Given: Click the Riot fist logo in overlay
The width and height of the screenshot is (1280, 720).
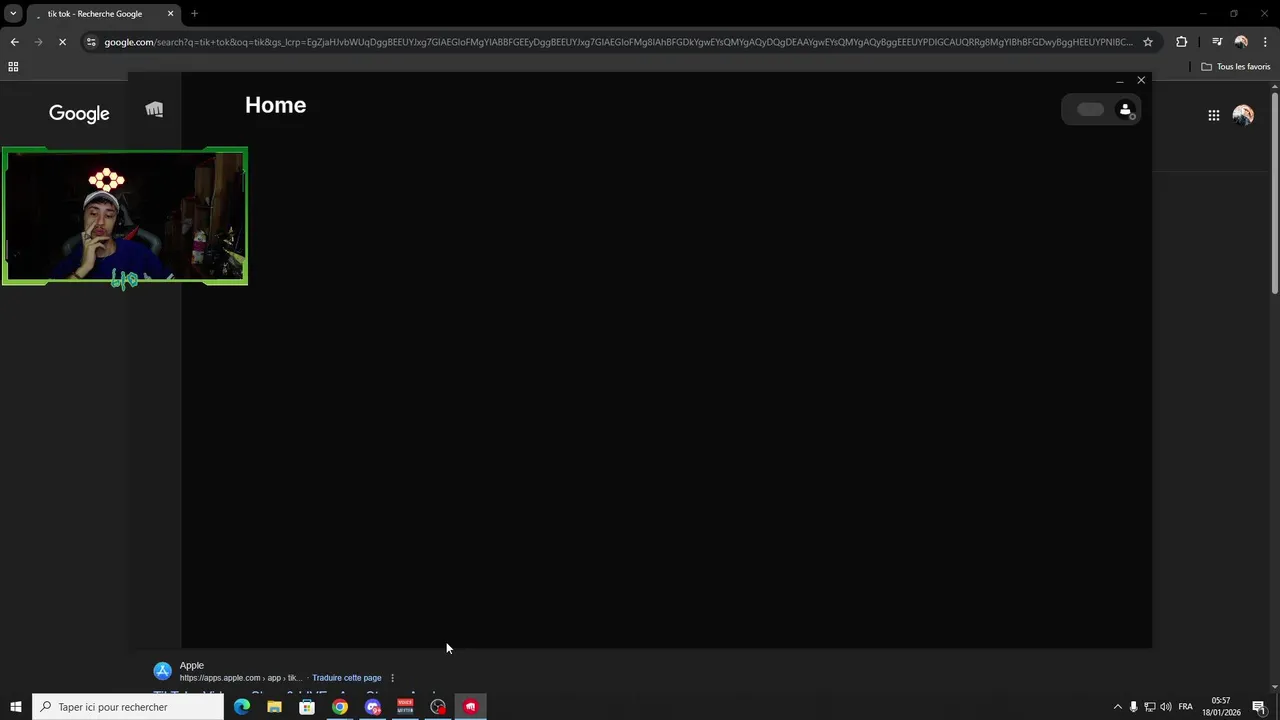Looking at the screenshot, I should click(x=154, y=109).
